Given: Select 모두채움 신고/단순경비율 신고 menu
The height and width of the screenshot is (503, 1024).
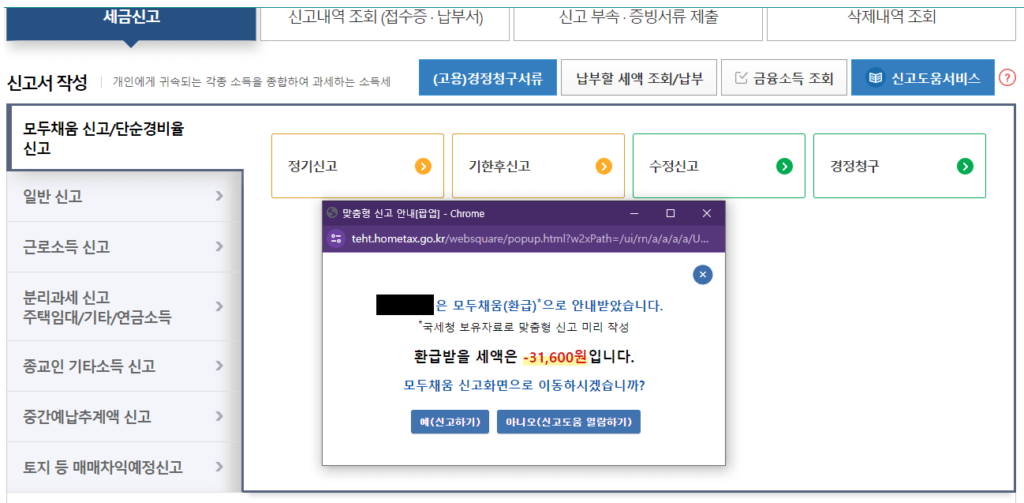Looking at the screenshot, I should [x=124, y=138].
